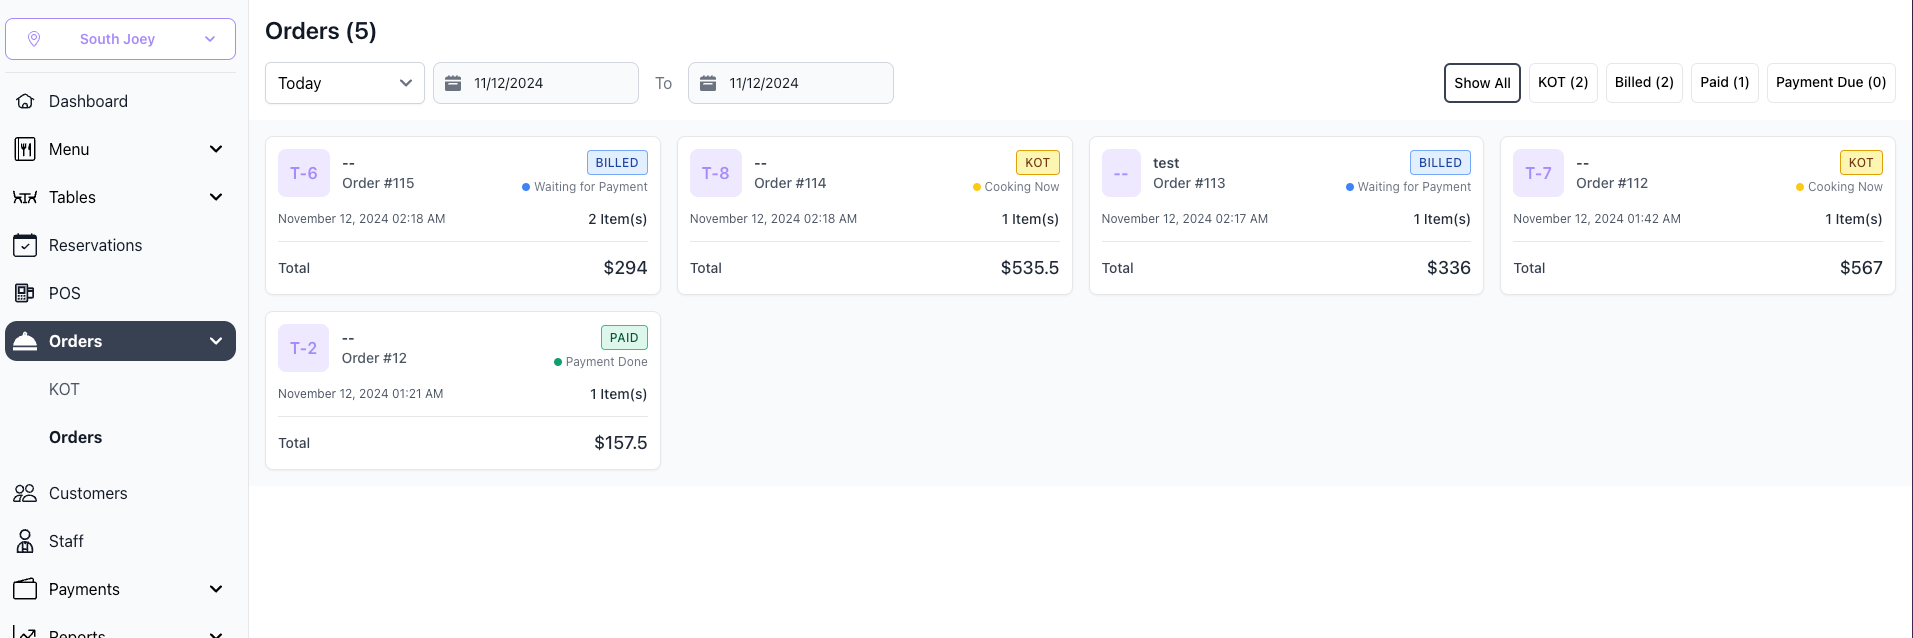Click calendar icon in end date field

[708, 83]
